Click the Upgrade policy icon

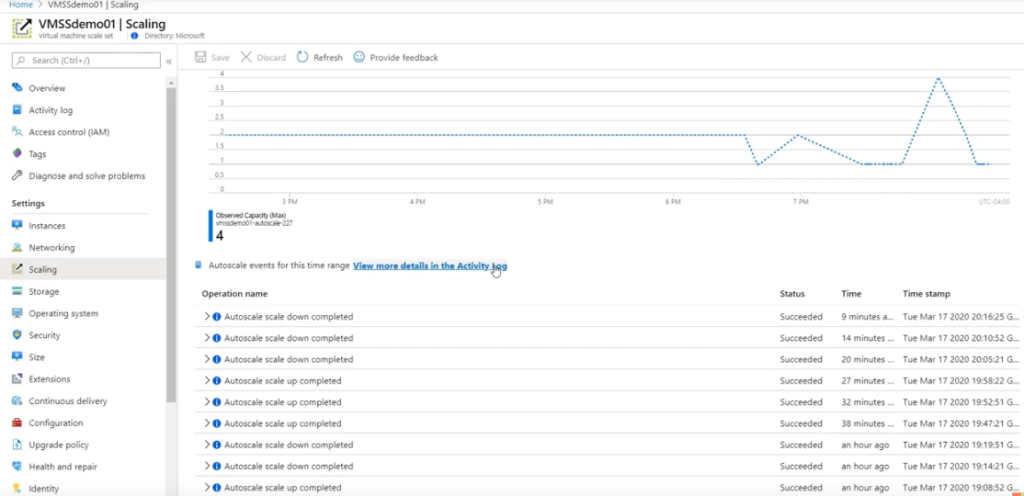point(17,444)
